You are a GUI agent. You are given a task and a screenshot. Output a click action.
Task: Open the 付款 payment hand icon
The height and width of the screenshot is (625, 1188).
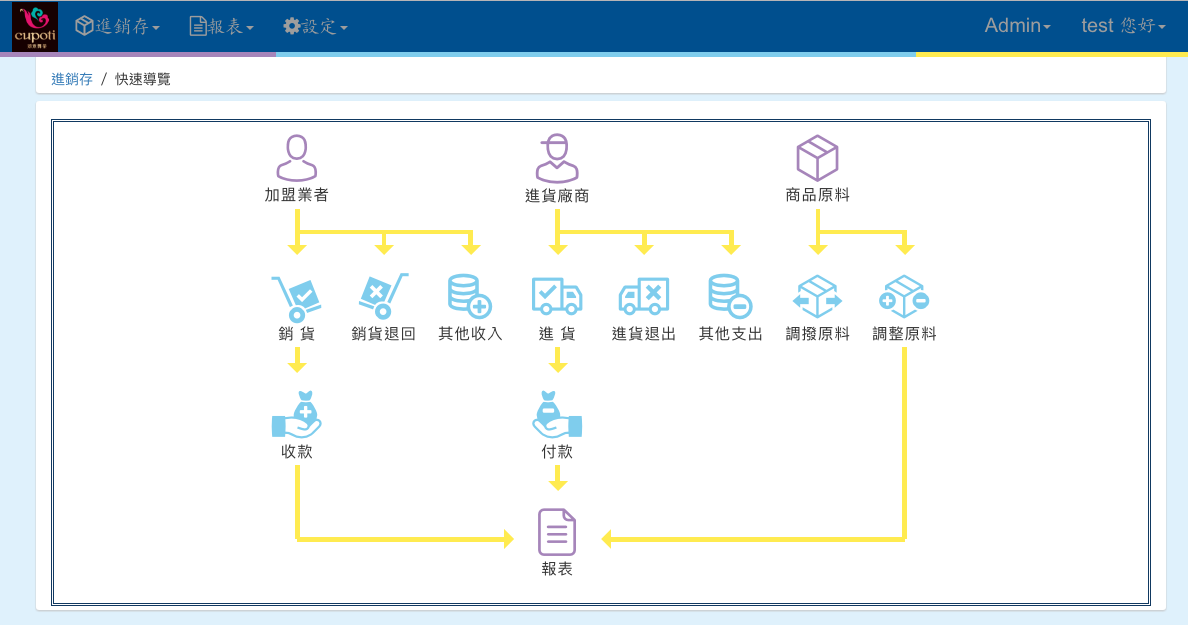(x=557, y=414)
